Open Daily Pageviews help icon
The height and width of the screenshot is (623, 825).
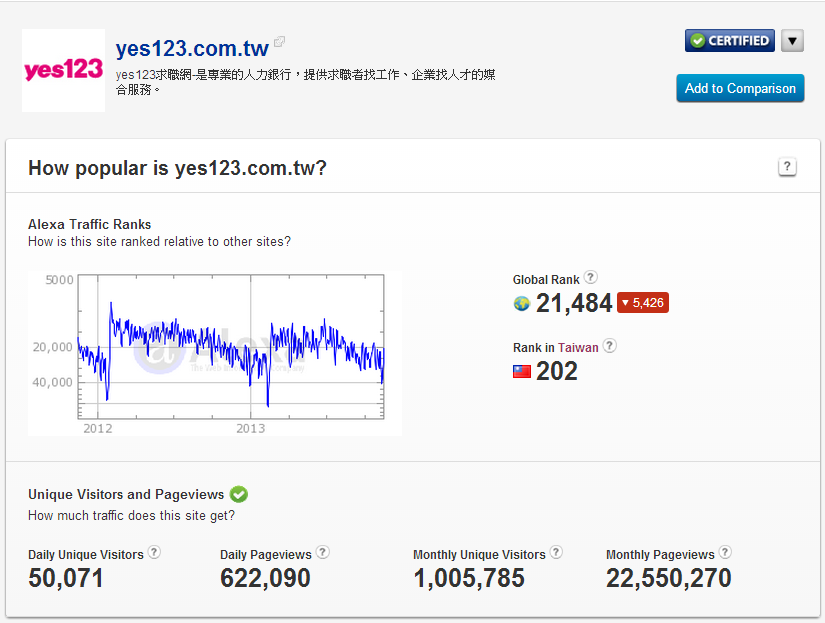[322, 553]
